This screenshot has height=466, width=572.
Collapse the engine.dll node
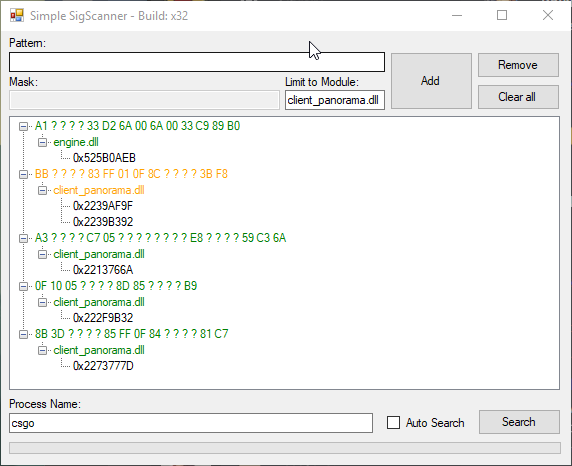click(x=42, y=142)
